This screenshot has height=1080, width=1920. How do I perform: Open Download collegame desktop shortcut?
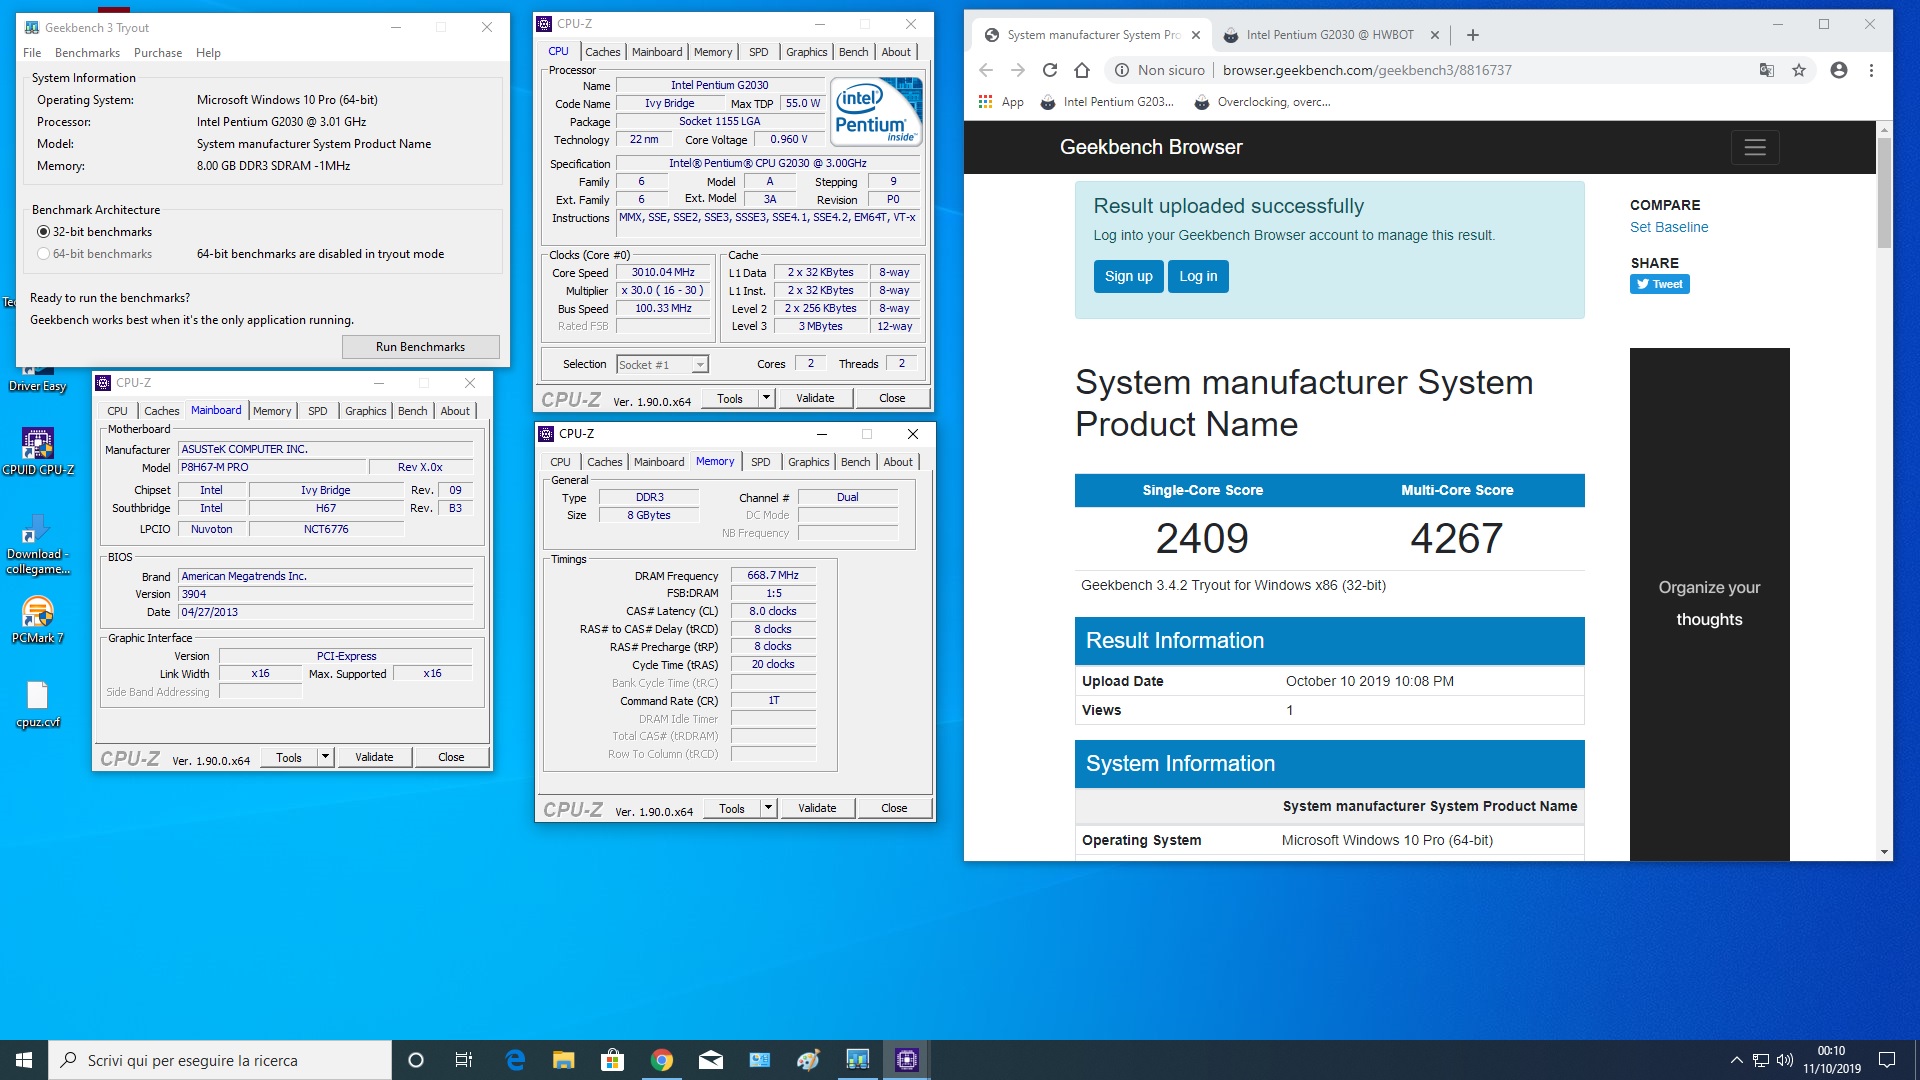coord(38,545)
